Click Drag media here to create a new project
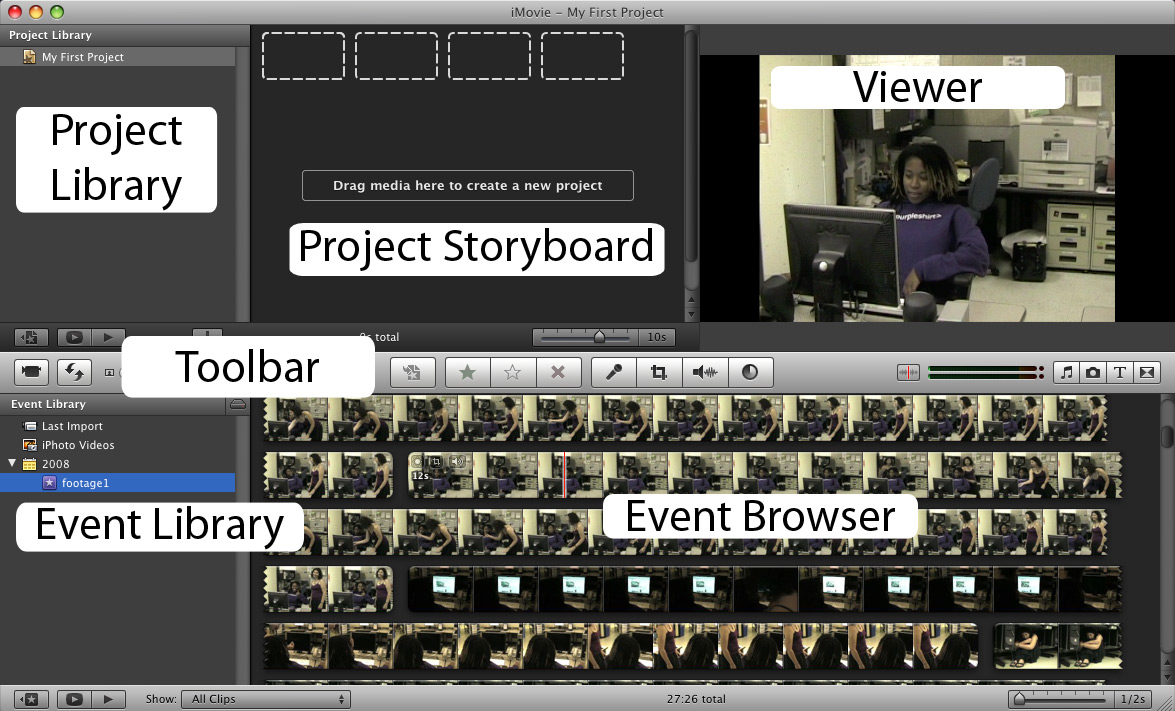Viewport: 1175px width, 711px height. pos(467,185)
